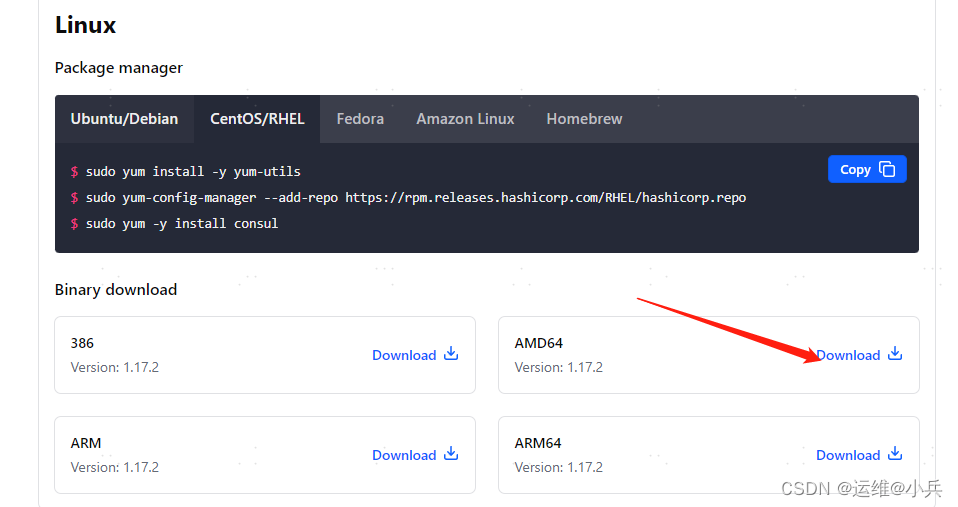Screen dimensions: 958x507
Task: Switch to the Ubuntu/Debian tab
Action: (124, 119)
